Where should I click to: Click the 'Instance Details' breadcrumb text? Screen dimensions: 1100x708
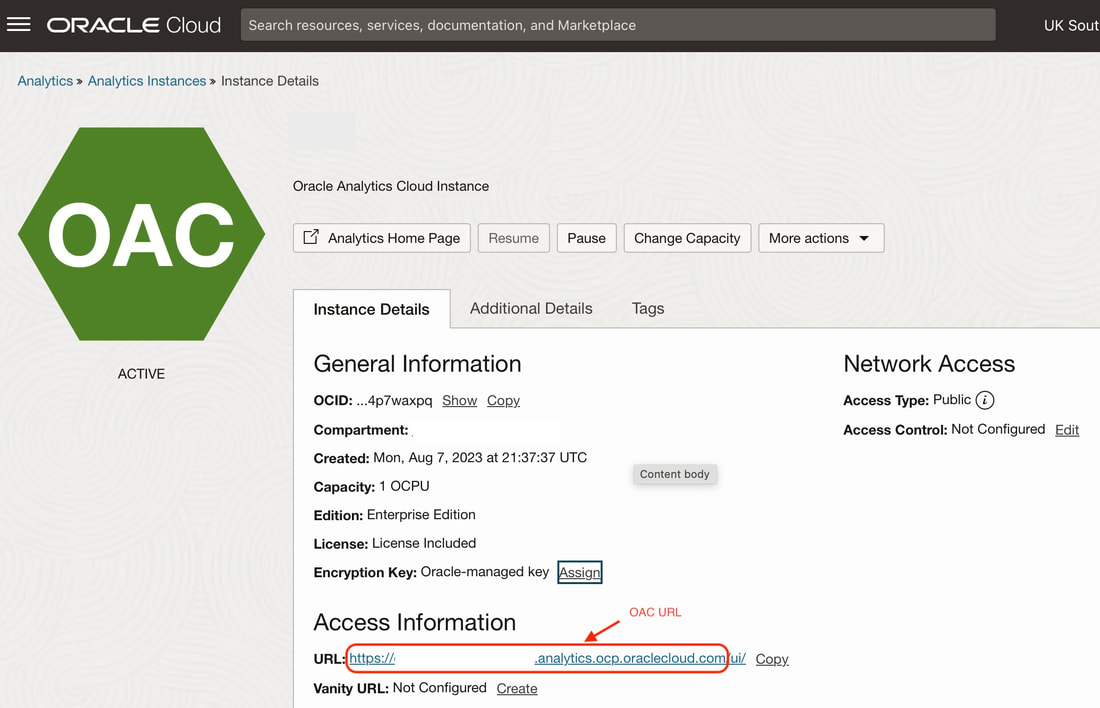[x=269, y=81]
